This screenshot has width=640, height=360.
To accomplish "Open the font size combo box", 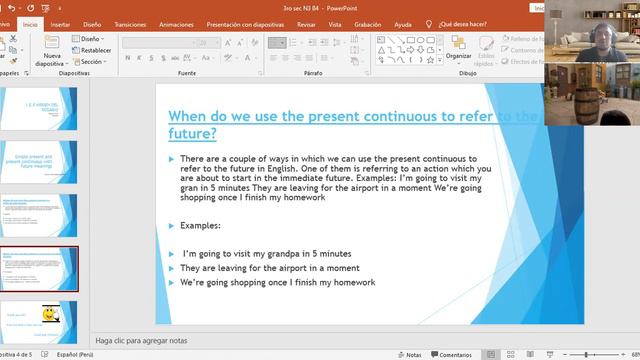I will click(209, 42).
